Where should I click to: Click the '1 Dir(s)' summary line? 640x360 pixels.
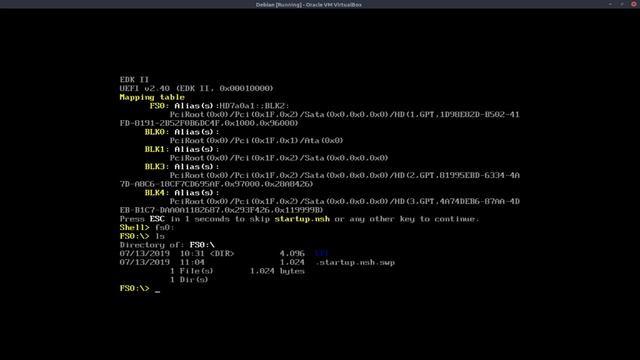(189, 280)
